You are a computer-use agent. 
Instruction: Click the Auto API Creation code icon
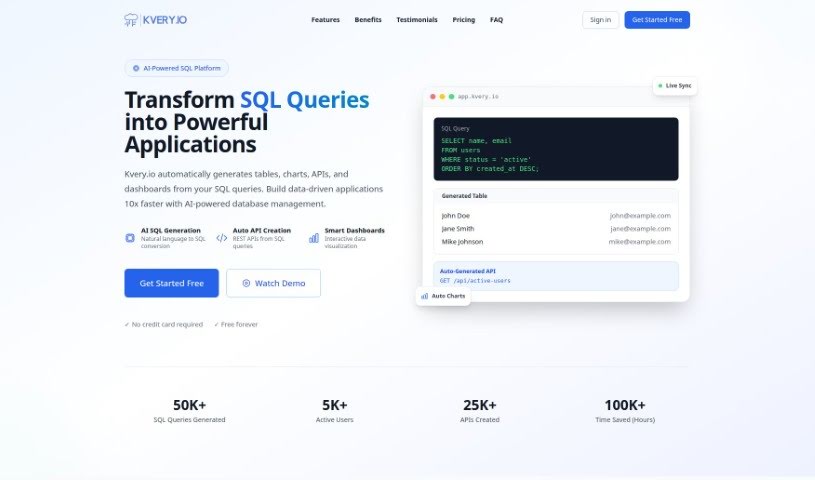221,238
